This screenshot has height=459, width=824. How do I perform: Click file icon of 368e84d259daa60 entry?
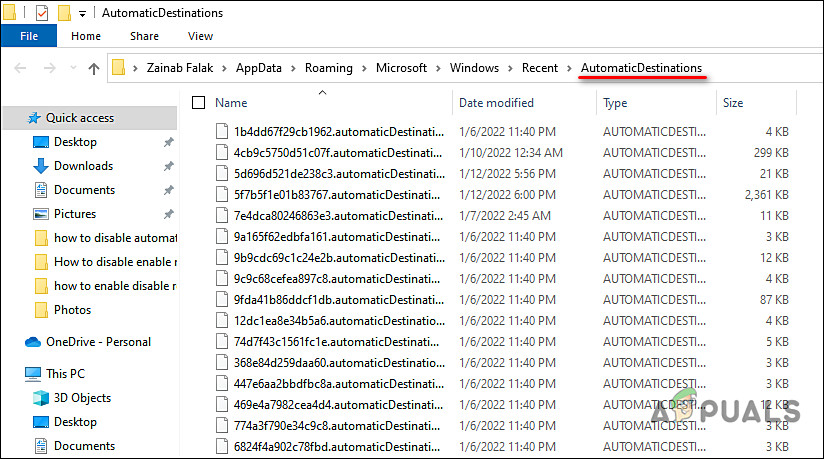(x=222, y=363)
